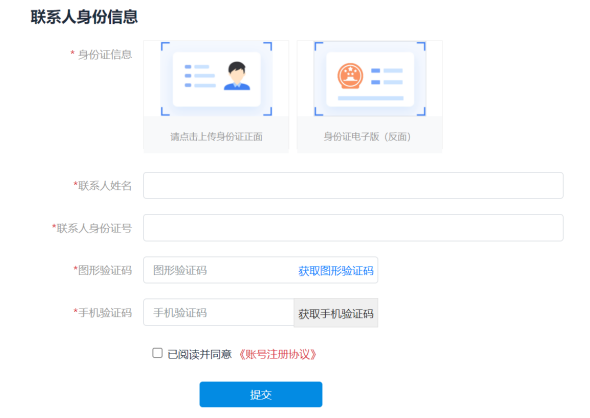Viewport: 590px width, 418px height.
Task: Click 获取手机验证码 button
Action: pyautogui.click(x=336, y=313)
